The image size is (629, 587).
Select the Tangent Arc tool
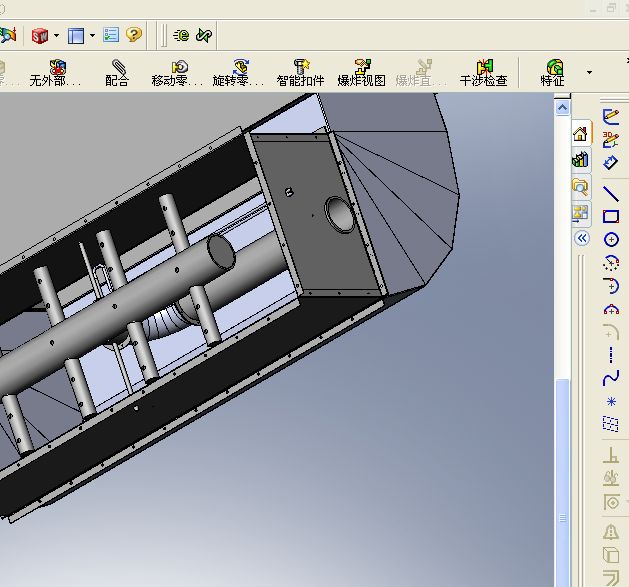point(611,286)
